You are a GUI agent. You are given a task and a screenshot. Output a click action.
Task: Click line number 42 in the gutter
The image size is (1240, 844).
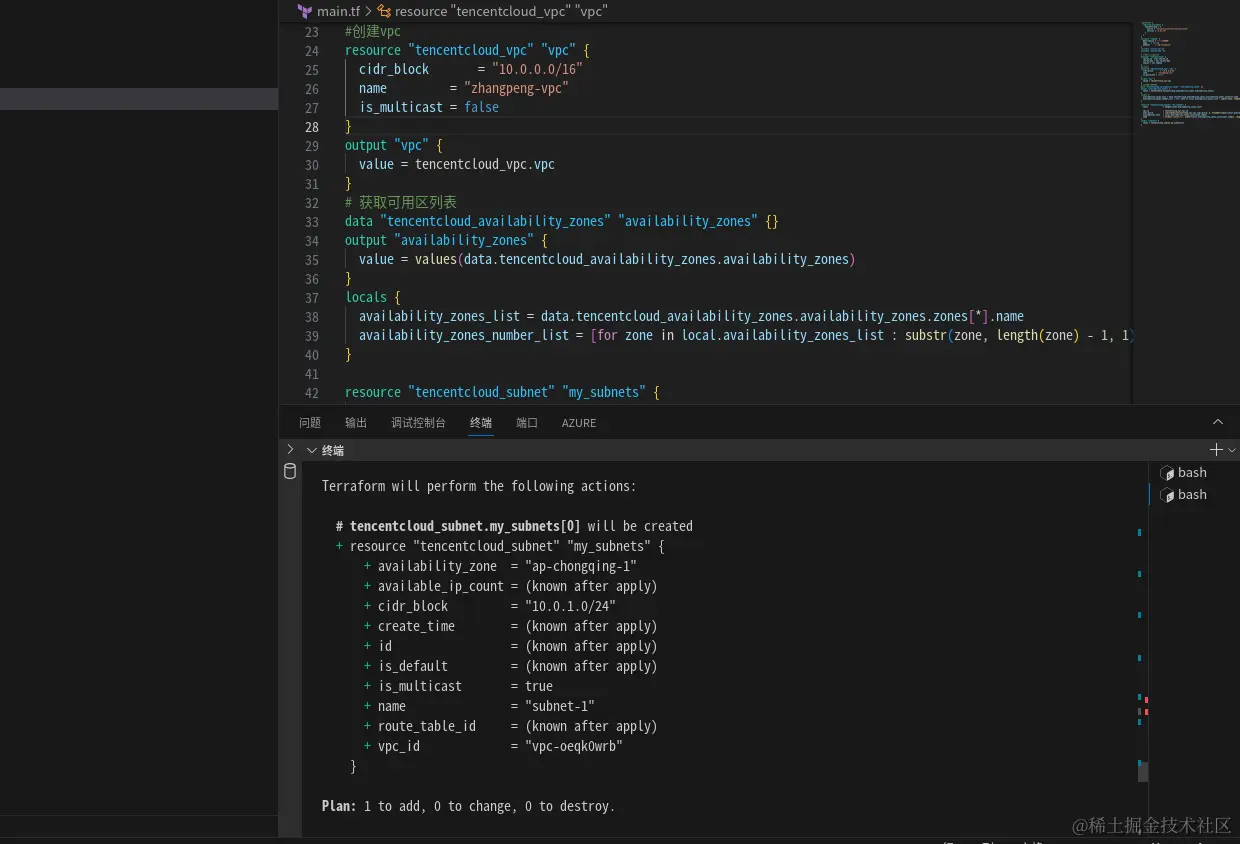point(312,393)
